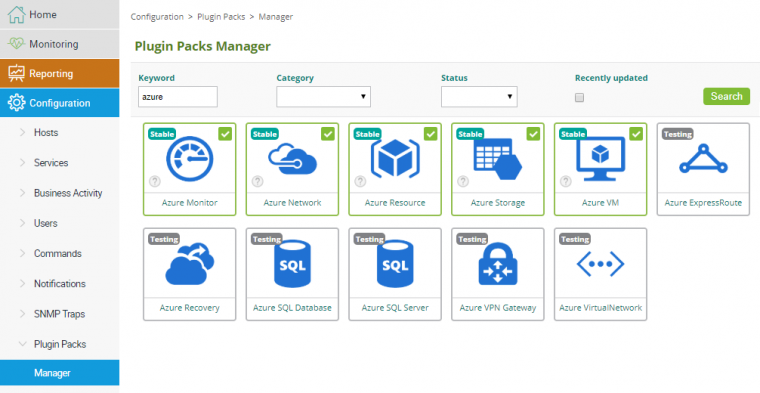Click Testing badge on Azure ExpressRoute
760x393 pixels.
[x=678, y=134]
